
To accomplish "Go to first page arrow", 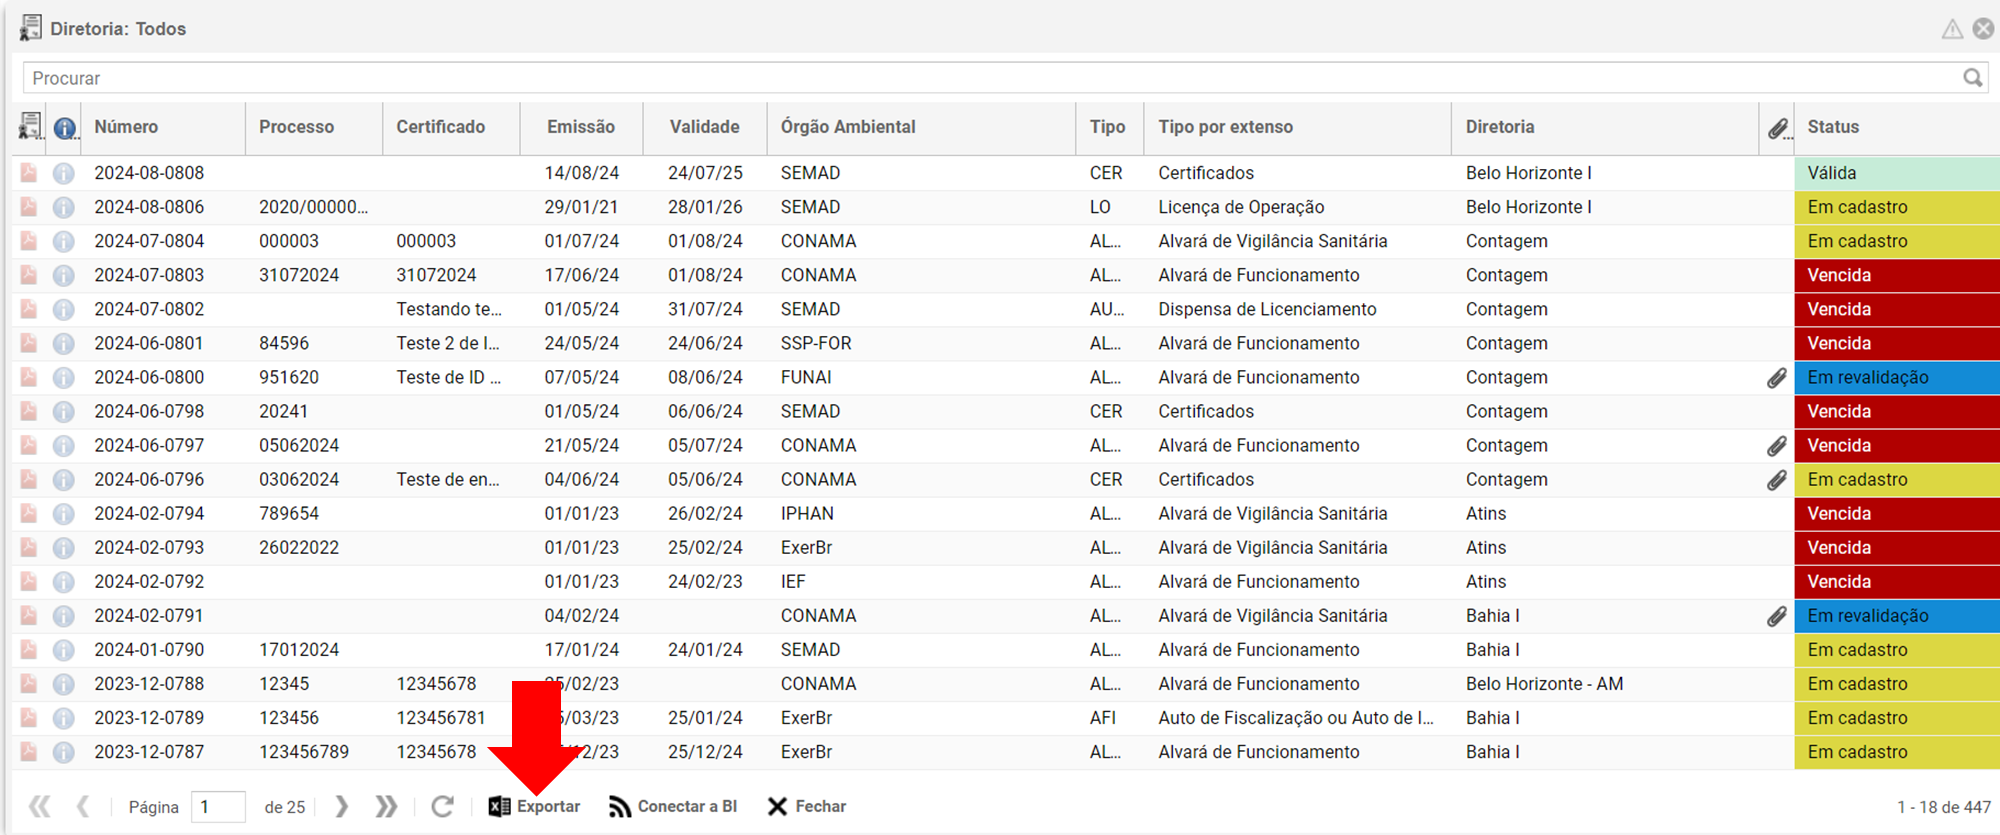I will coord(39,806).
